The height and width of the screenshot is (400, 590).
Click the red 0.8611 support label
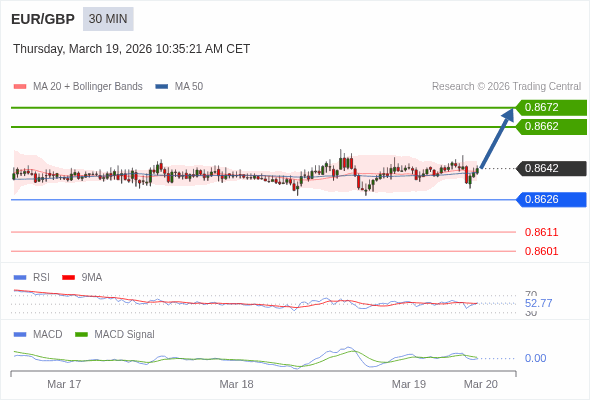click(541, 232)
